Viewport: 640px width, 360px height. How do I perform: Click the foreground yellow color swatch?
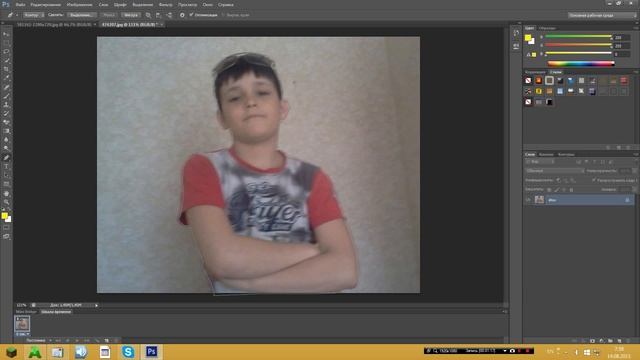(x=528, y=38)
